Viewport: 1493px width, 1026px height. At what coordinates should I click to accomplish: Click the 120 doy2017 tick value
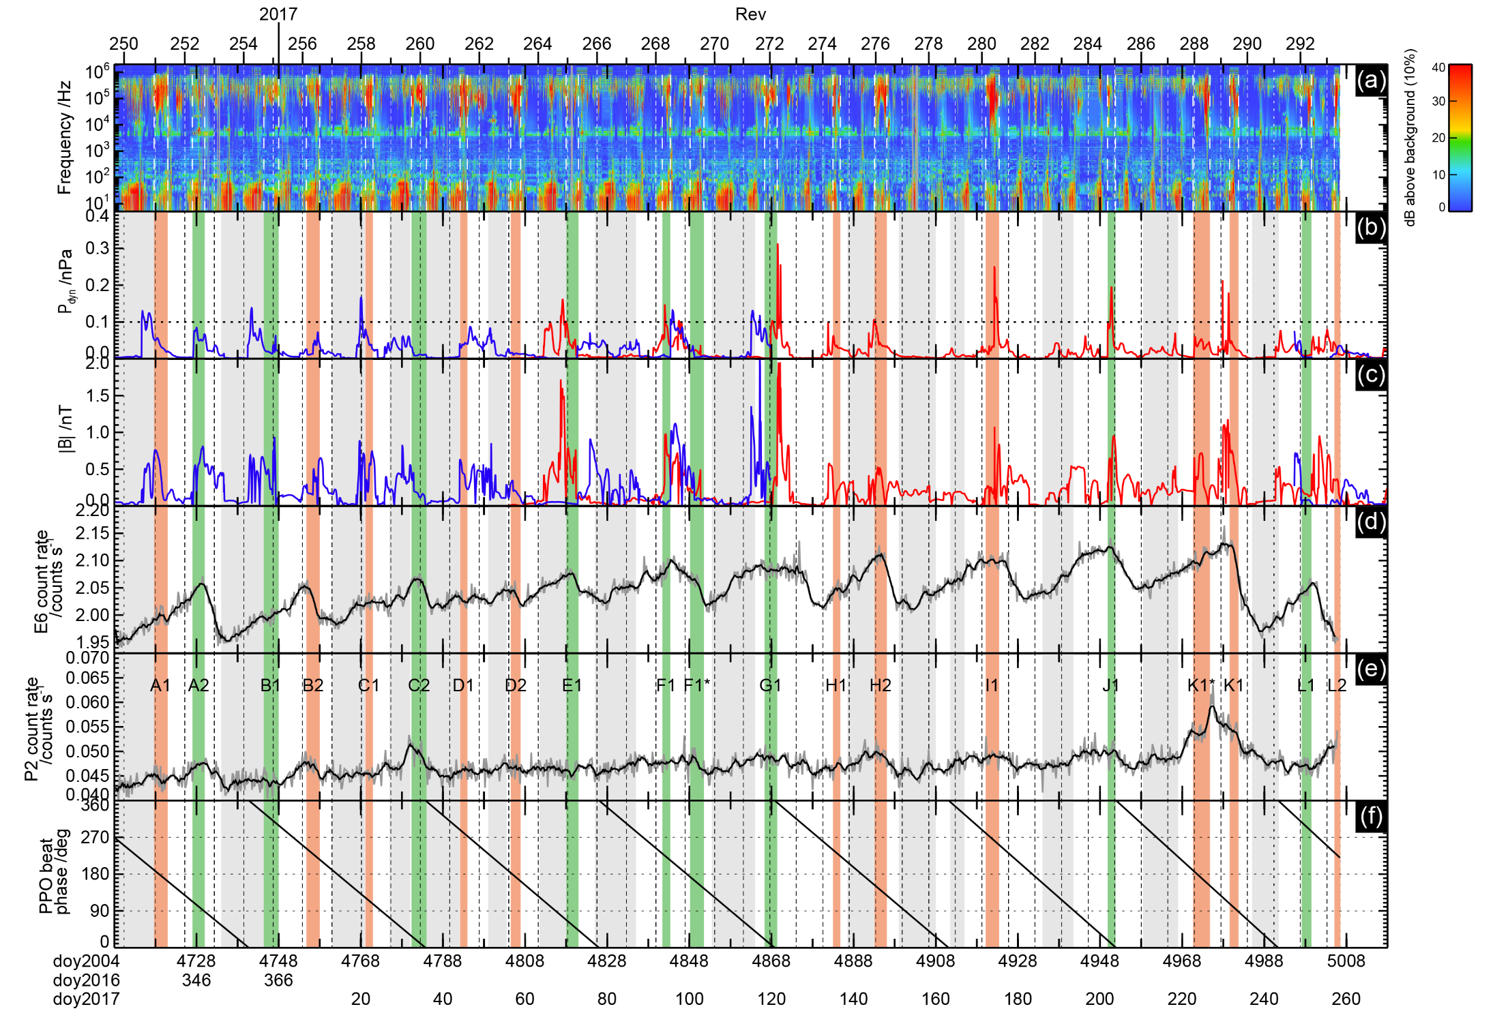[771, 999]
